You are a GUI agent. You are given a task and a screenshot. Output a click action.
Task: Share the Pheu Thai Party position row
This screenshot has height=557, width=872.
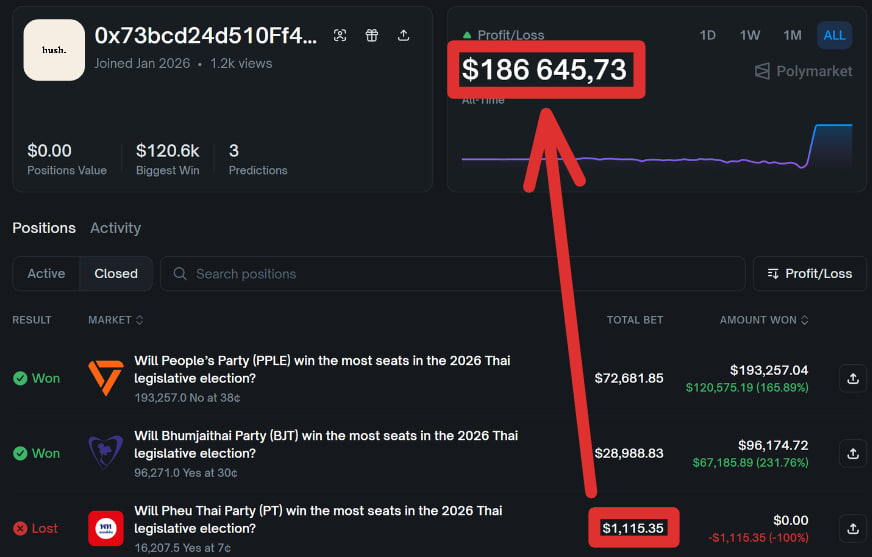click(x=853, y=528)
